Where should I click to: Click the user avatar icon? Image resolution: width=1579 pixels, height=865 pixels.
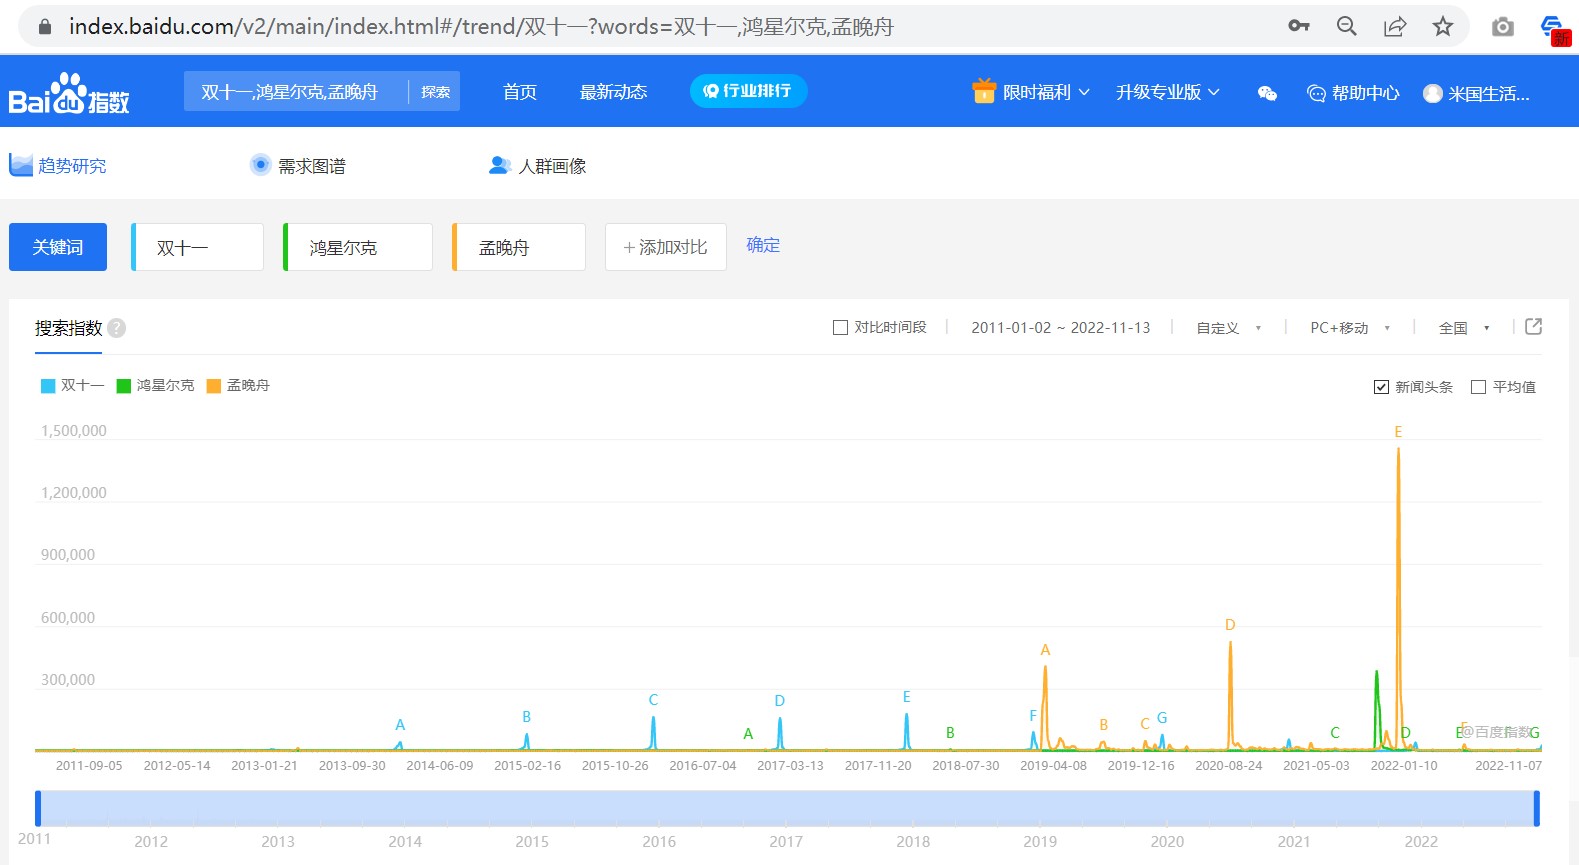click(1433, 93)
